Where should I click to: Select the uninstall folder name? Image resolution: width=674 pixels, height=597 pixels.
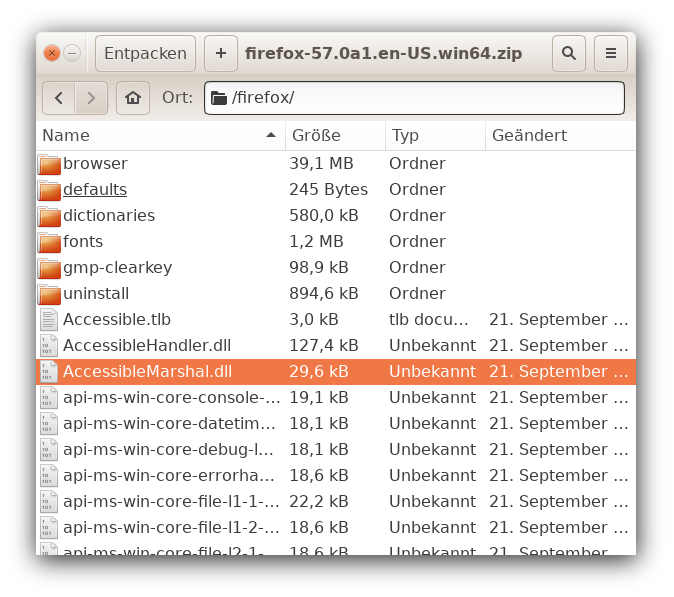point(96,294)
